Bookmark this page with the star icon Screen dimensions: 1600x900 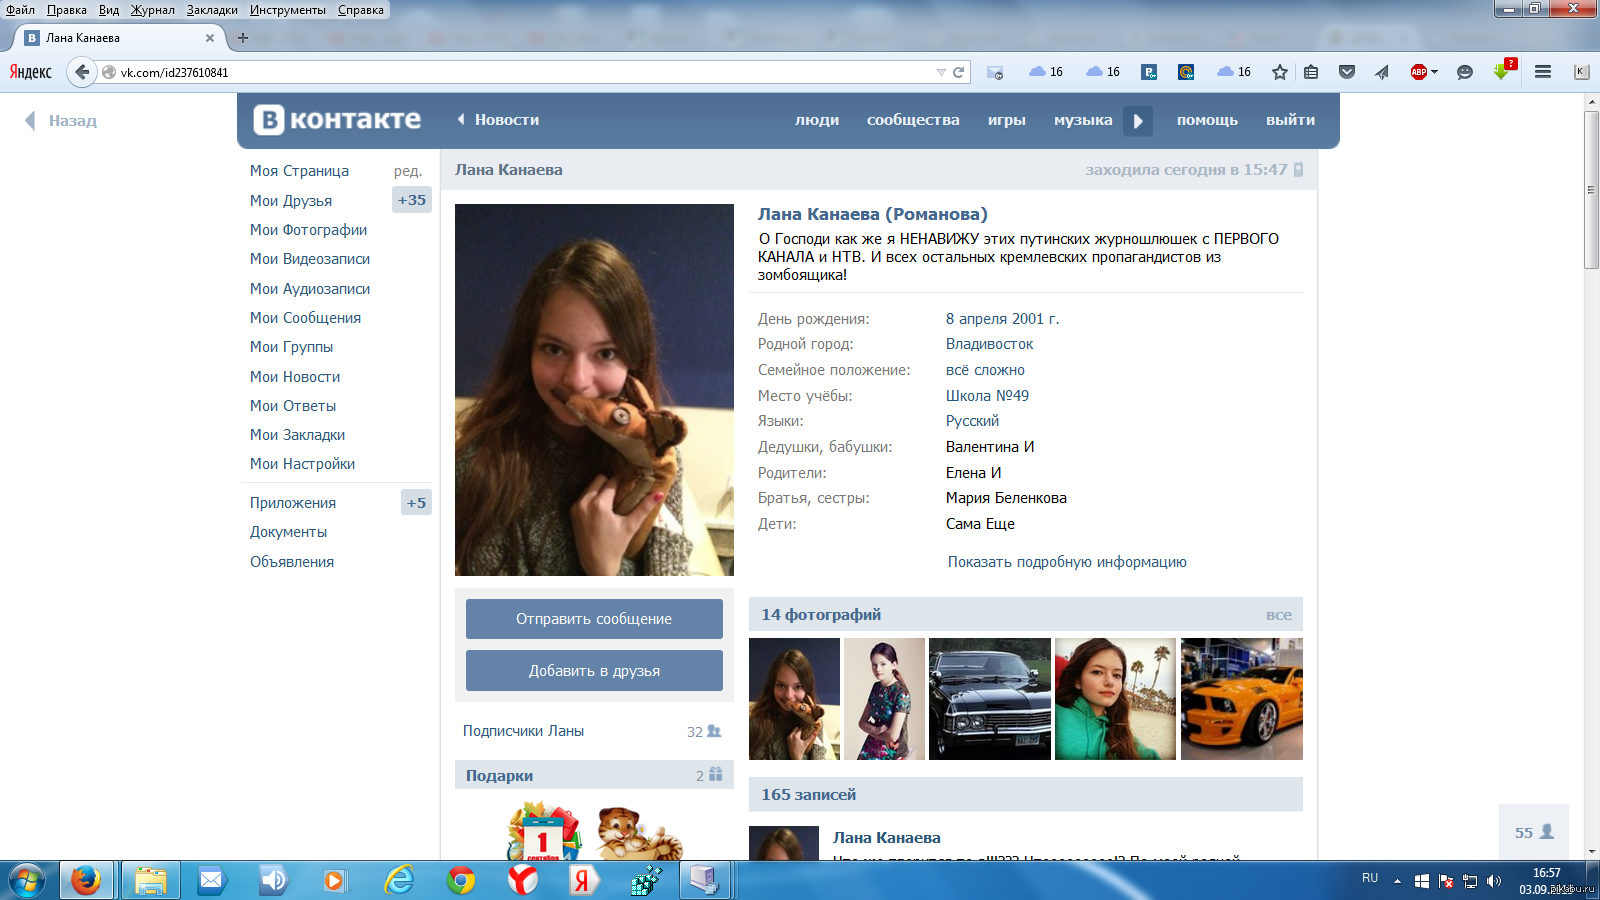[1279, 72]
